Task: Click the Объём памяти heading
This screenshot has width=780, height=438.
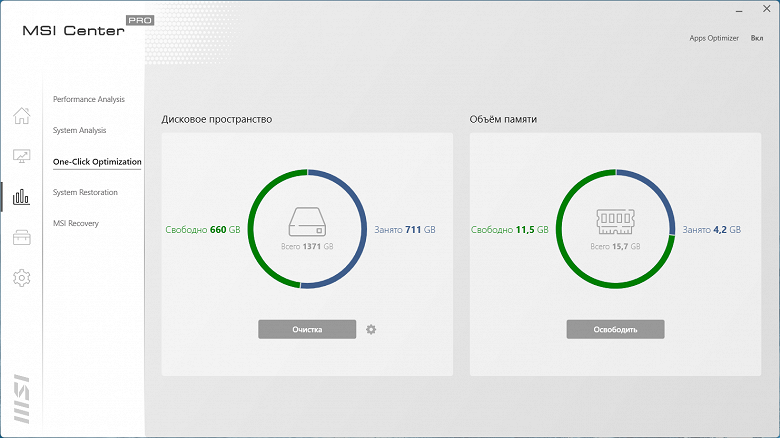Action: (x=503, y=119)
